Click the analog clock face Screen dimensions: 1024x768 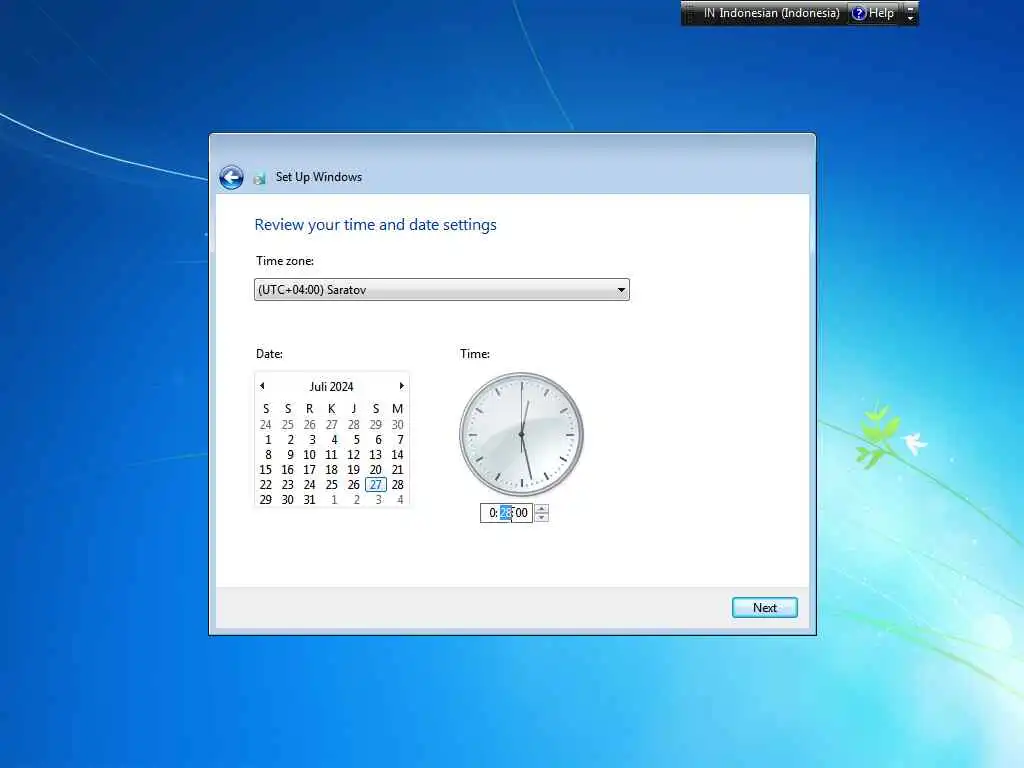point(521,434)
